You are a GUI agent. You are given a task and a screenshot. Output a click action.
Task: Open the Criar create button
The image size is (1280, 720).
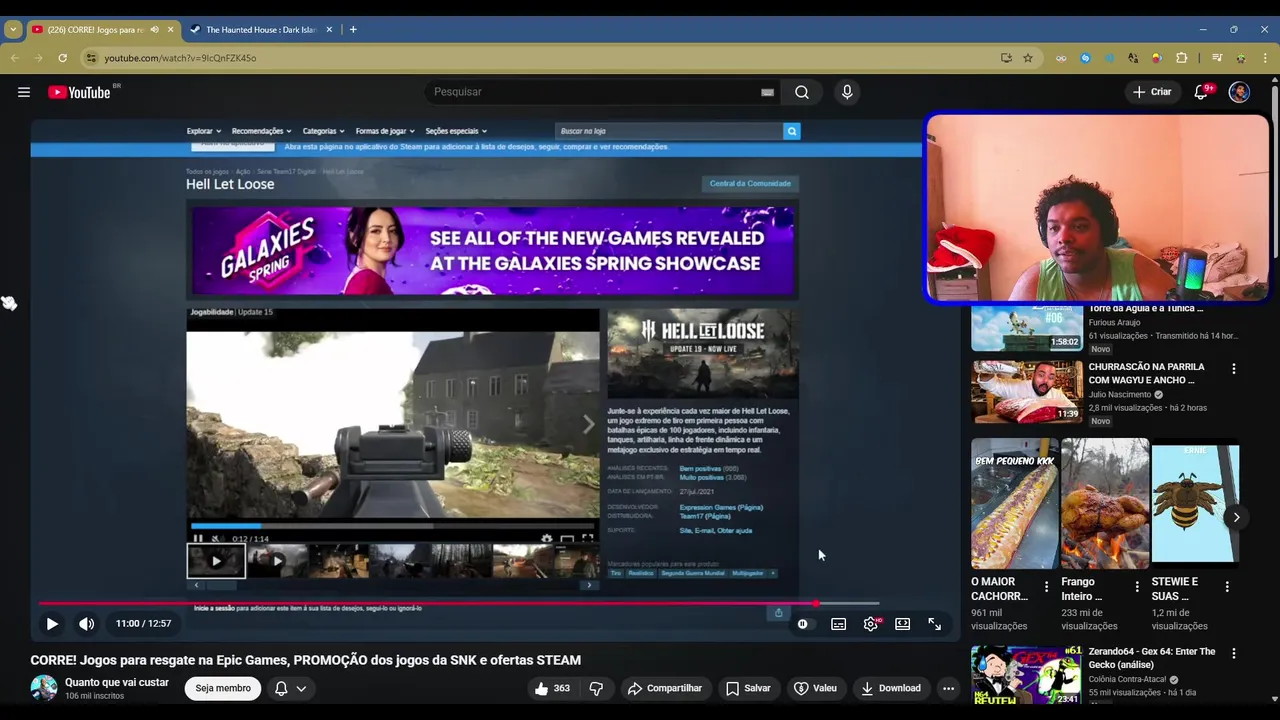[1151, 92]
